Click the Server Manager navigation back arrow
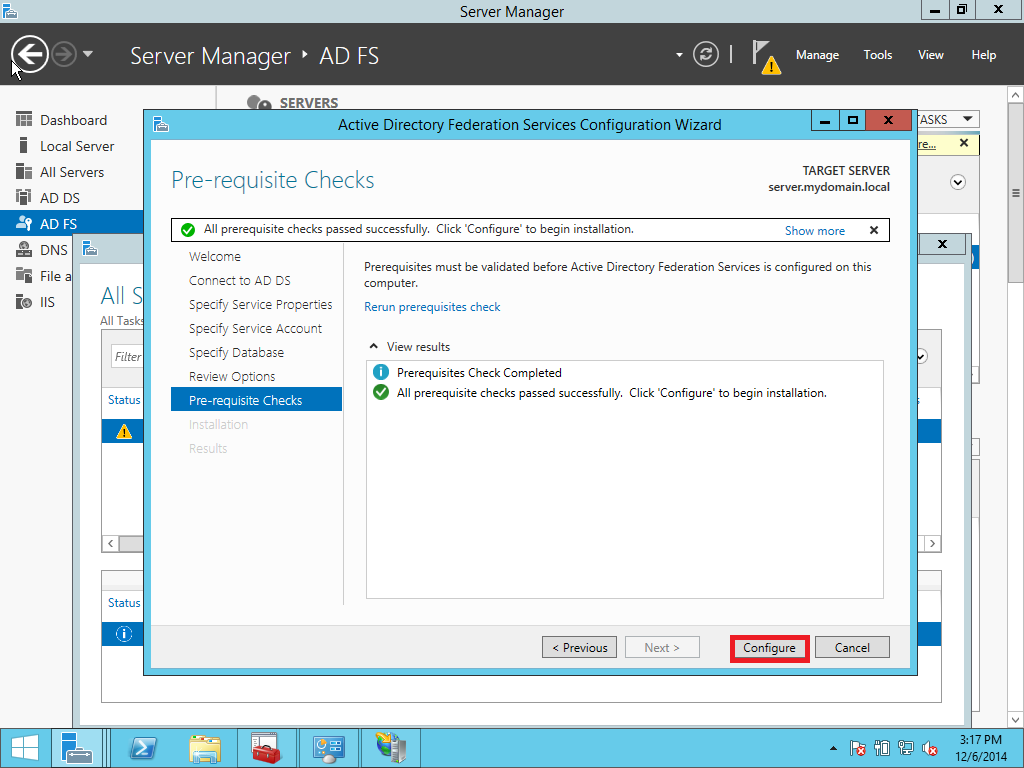This screenshot has height=768, width=1024. [28, 54]
